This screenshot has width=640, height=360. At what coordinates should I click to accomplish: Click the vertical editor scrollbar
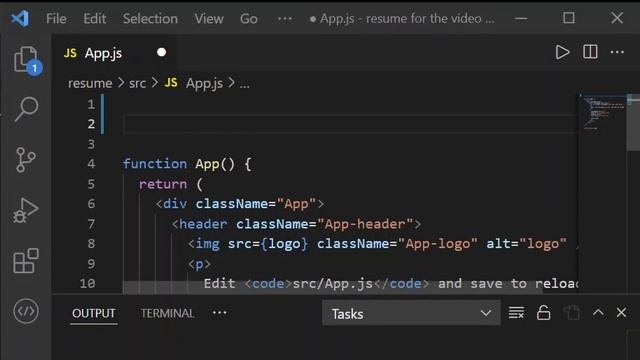633,122
